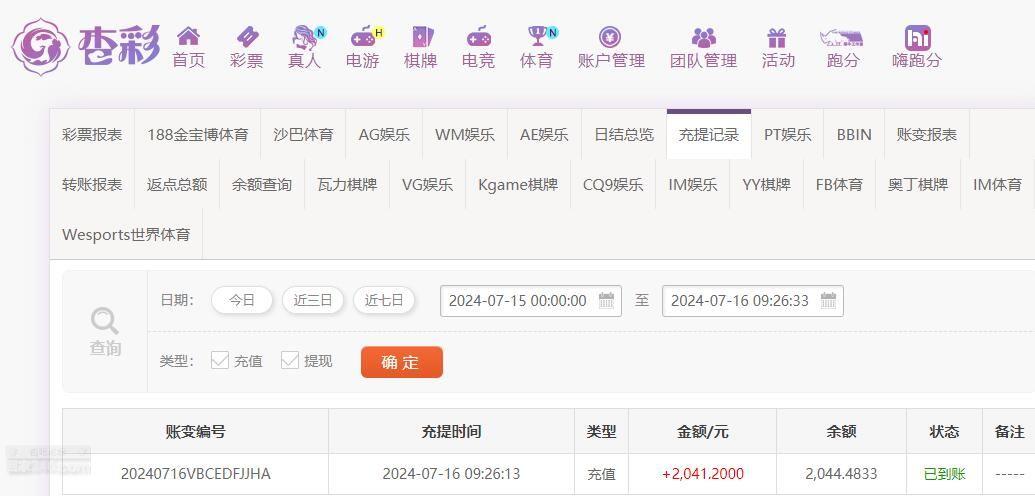Open the 活动 gift box icon
This screenshot has width=1035, height=496.
pyautogui.click(x=777, y=37)
